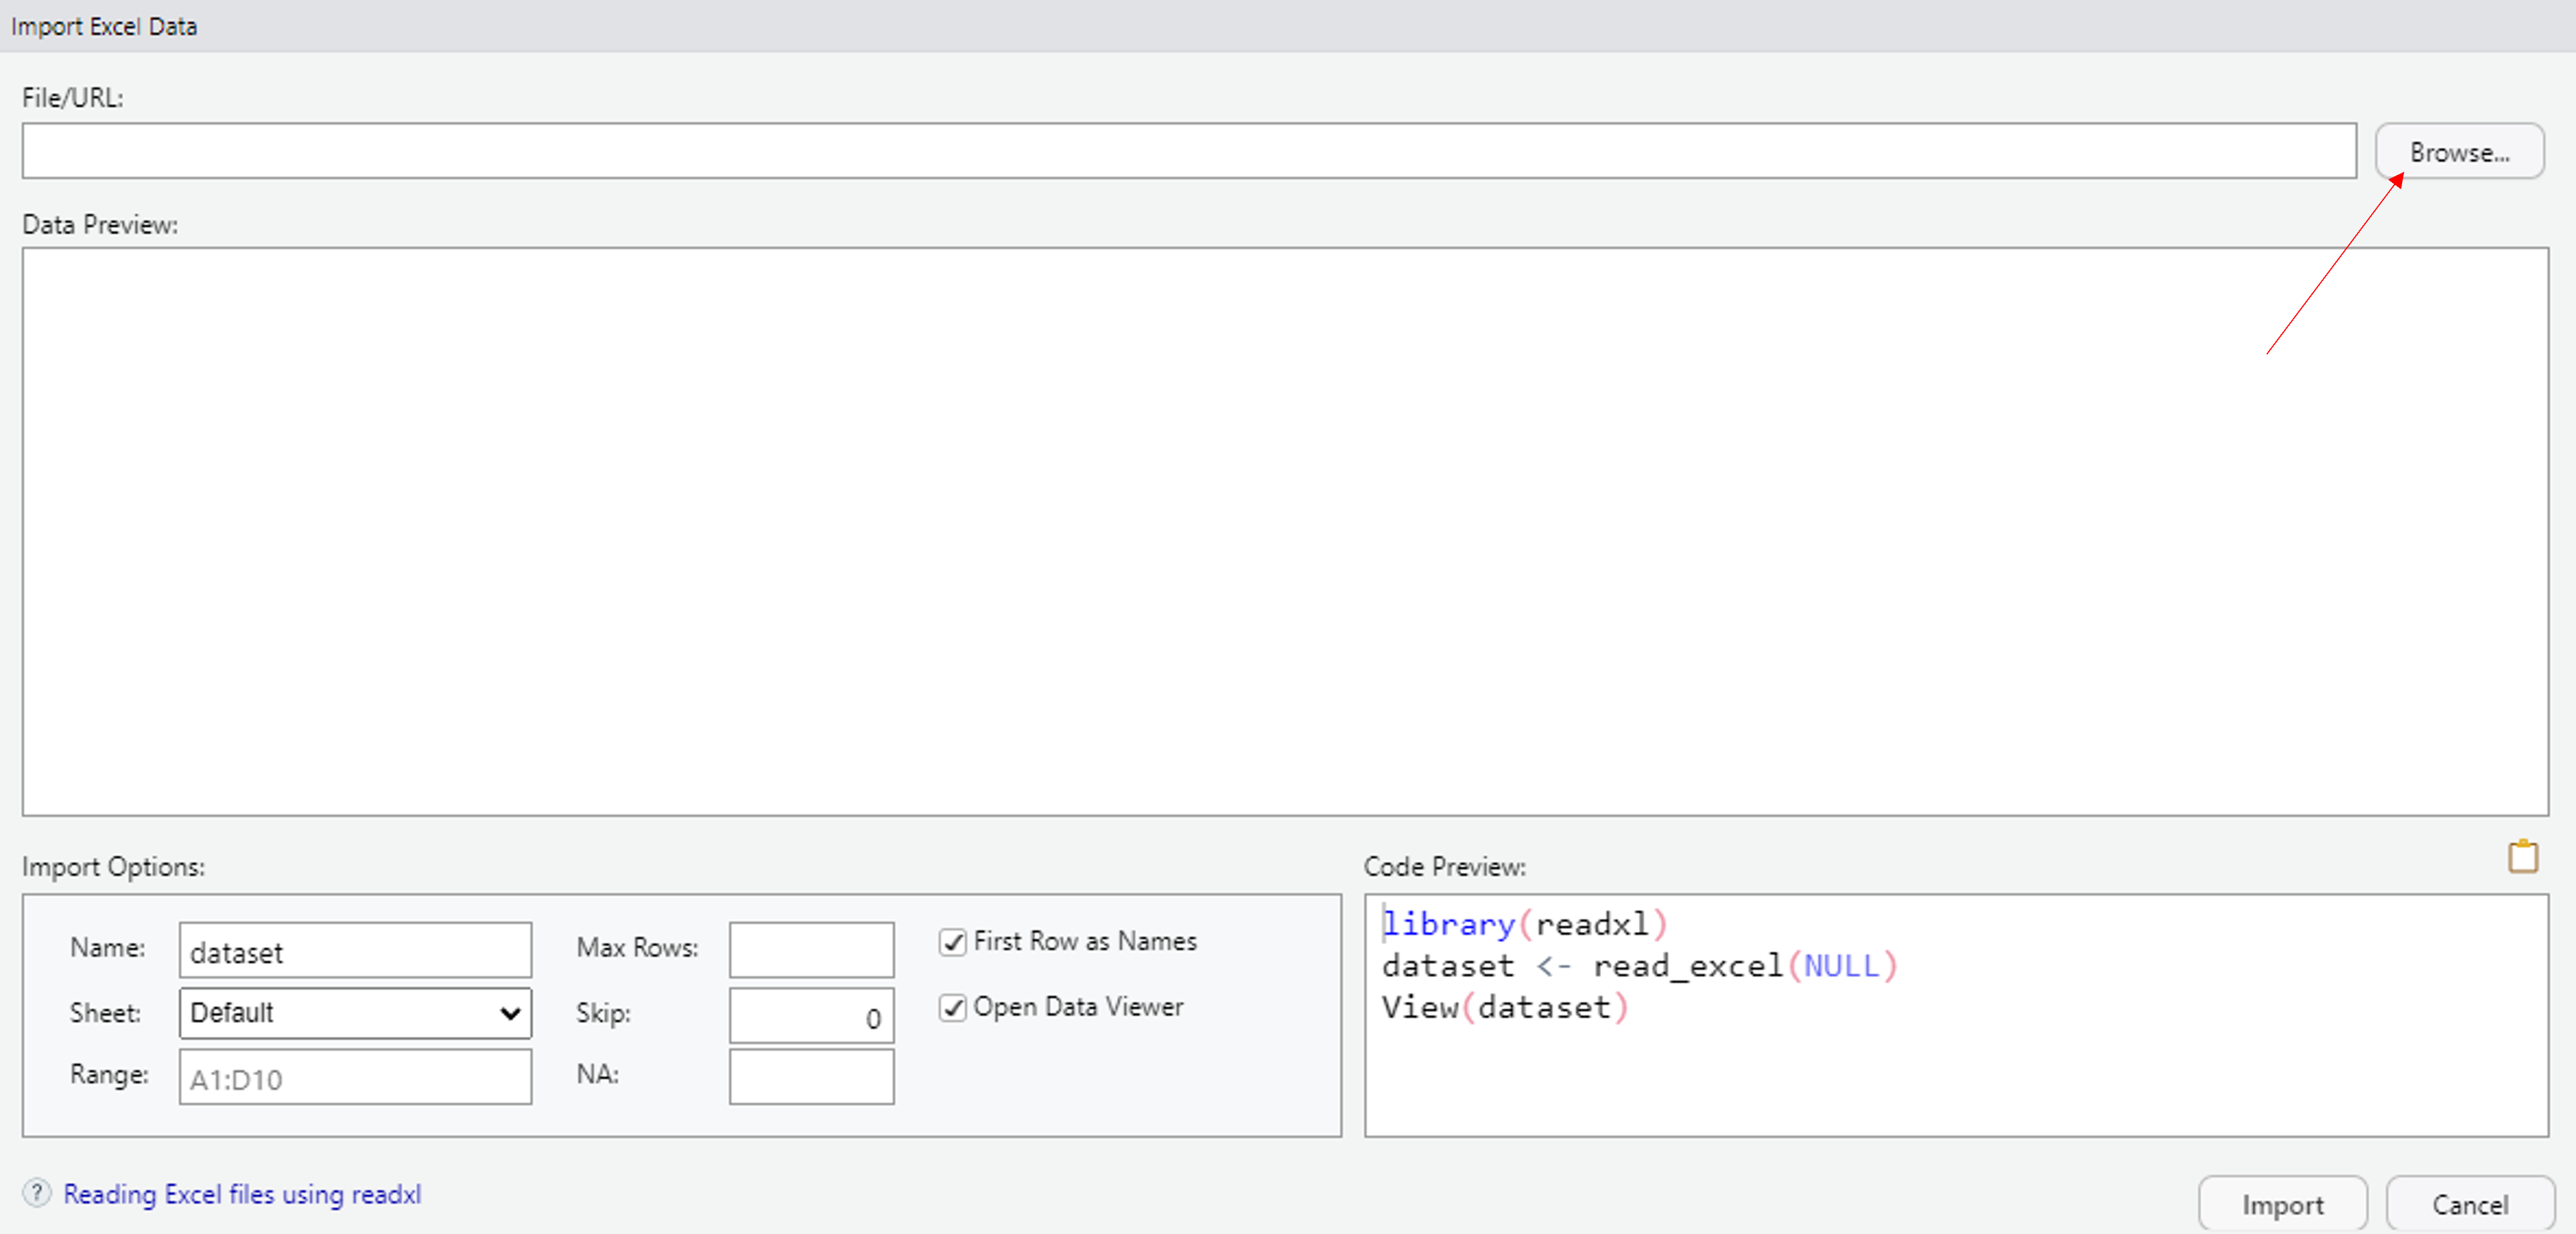Open the help question mark icon

pyautogui.click(x=37, y=1192)
